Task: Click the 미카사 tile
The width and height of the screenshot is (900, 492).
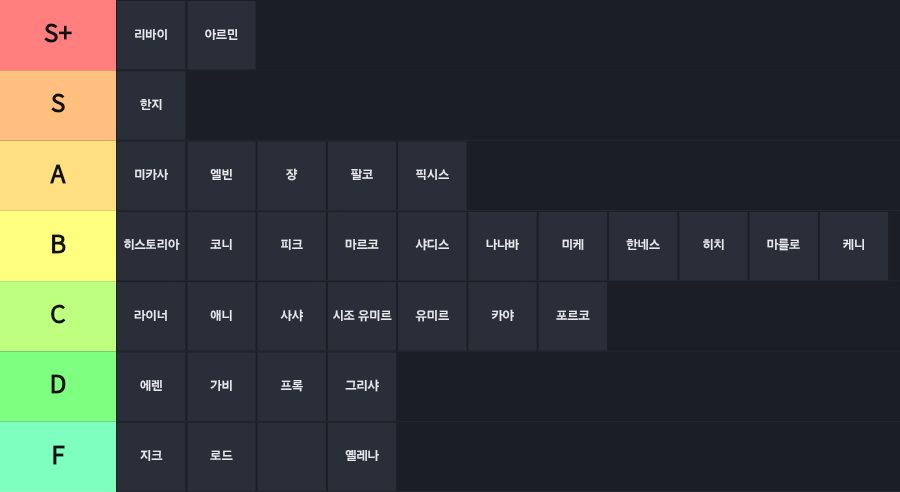Action: (x=151, y=176)
